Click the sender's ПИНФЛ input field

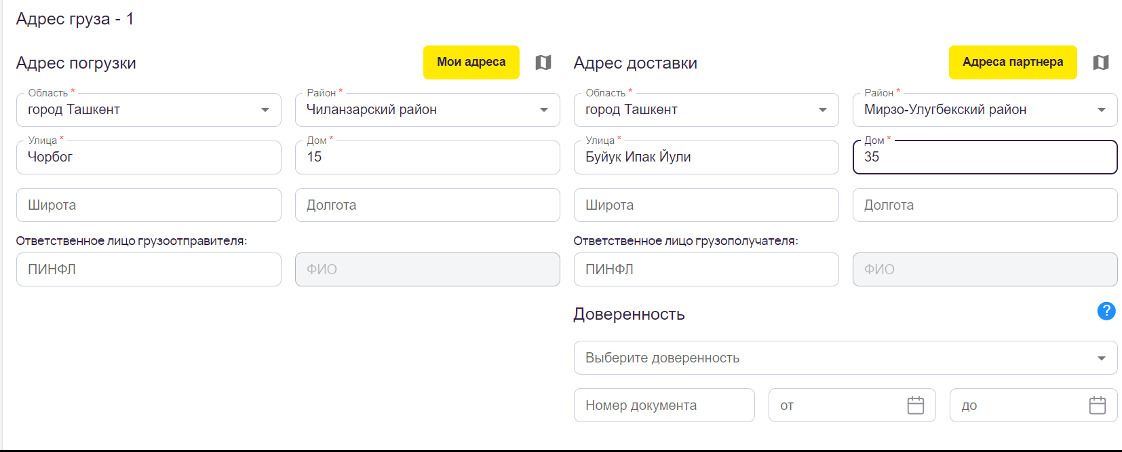pyautogui.click(x=149, y=270)
